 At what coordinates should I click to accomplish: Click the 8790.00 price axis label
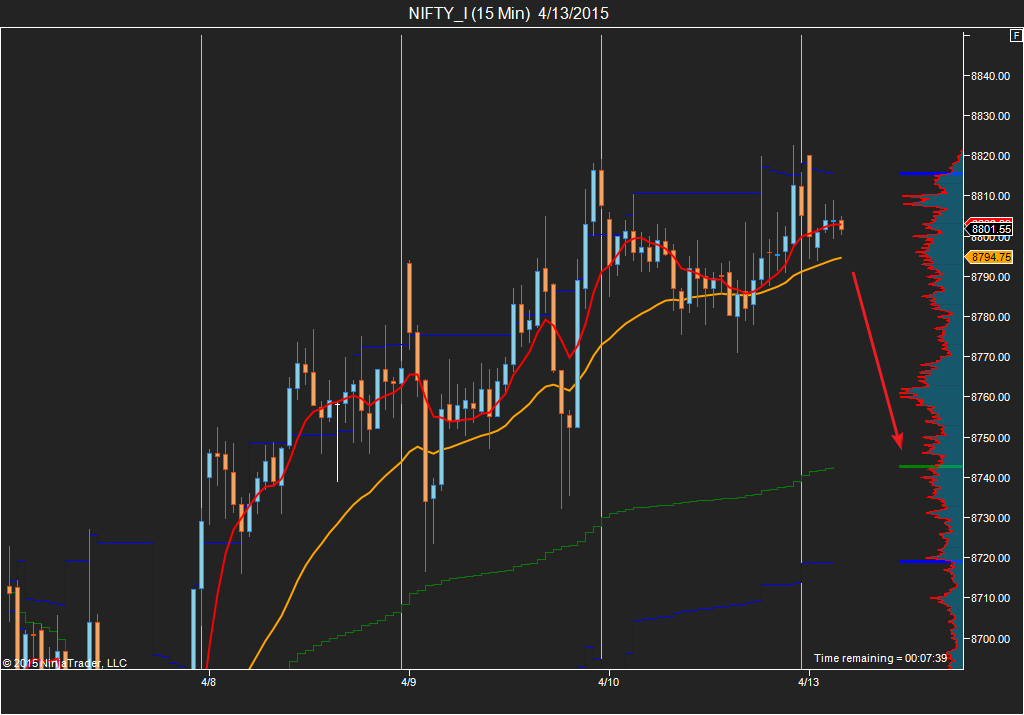tap(990, 278)
